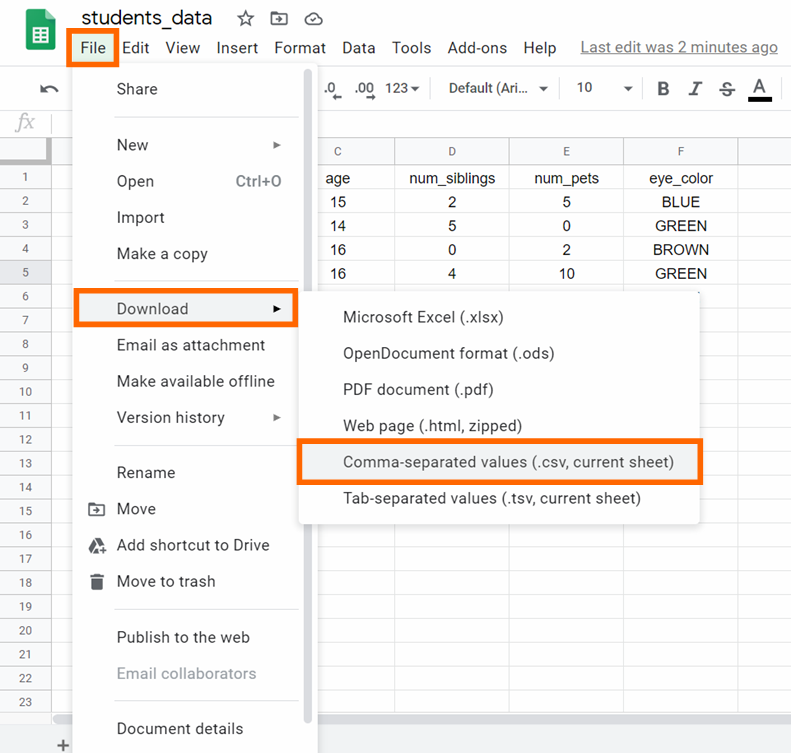Screen dimensions: 793x753
Task: Click the add sheet plus icon
Action: 63,745
